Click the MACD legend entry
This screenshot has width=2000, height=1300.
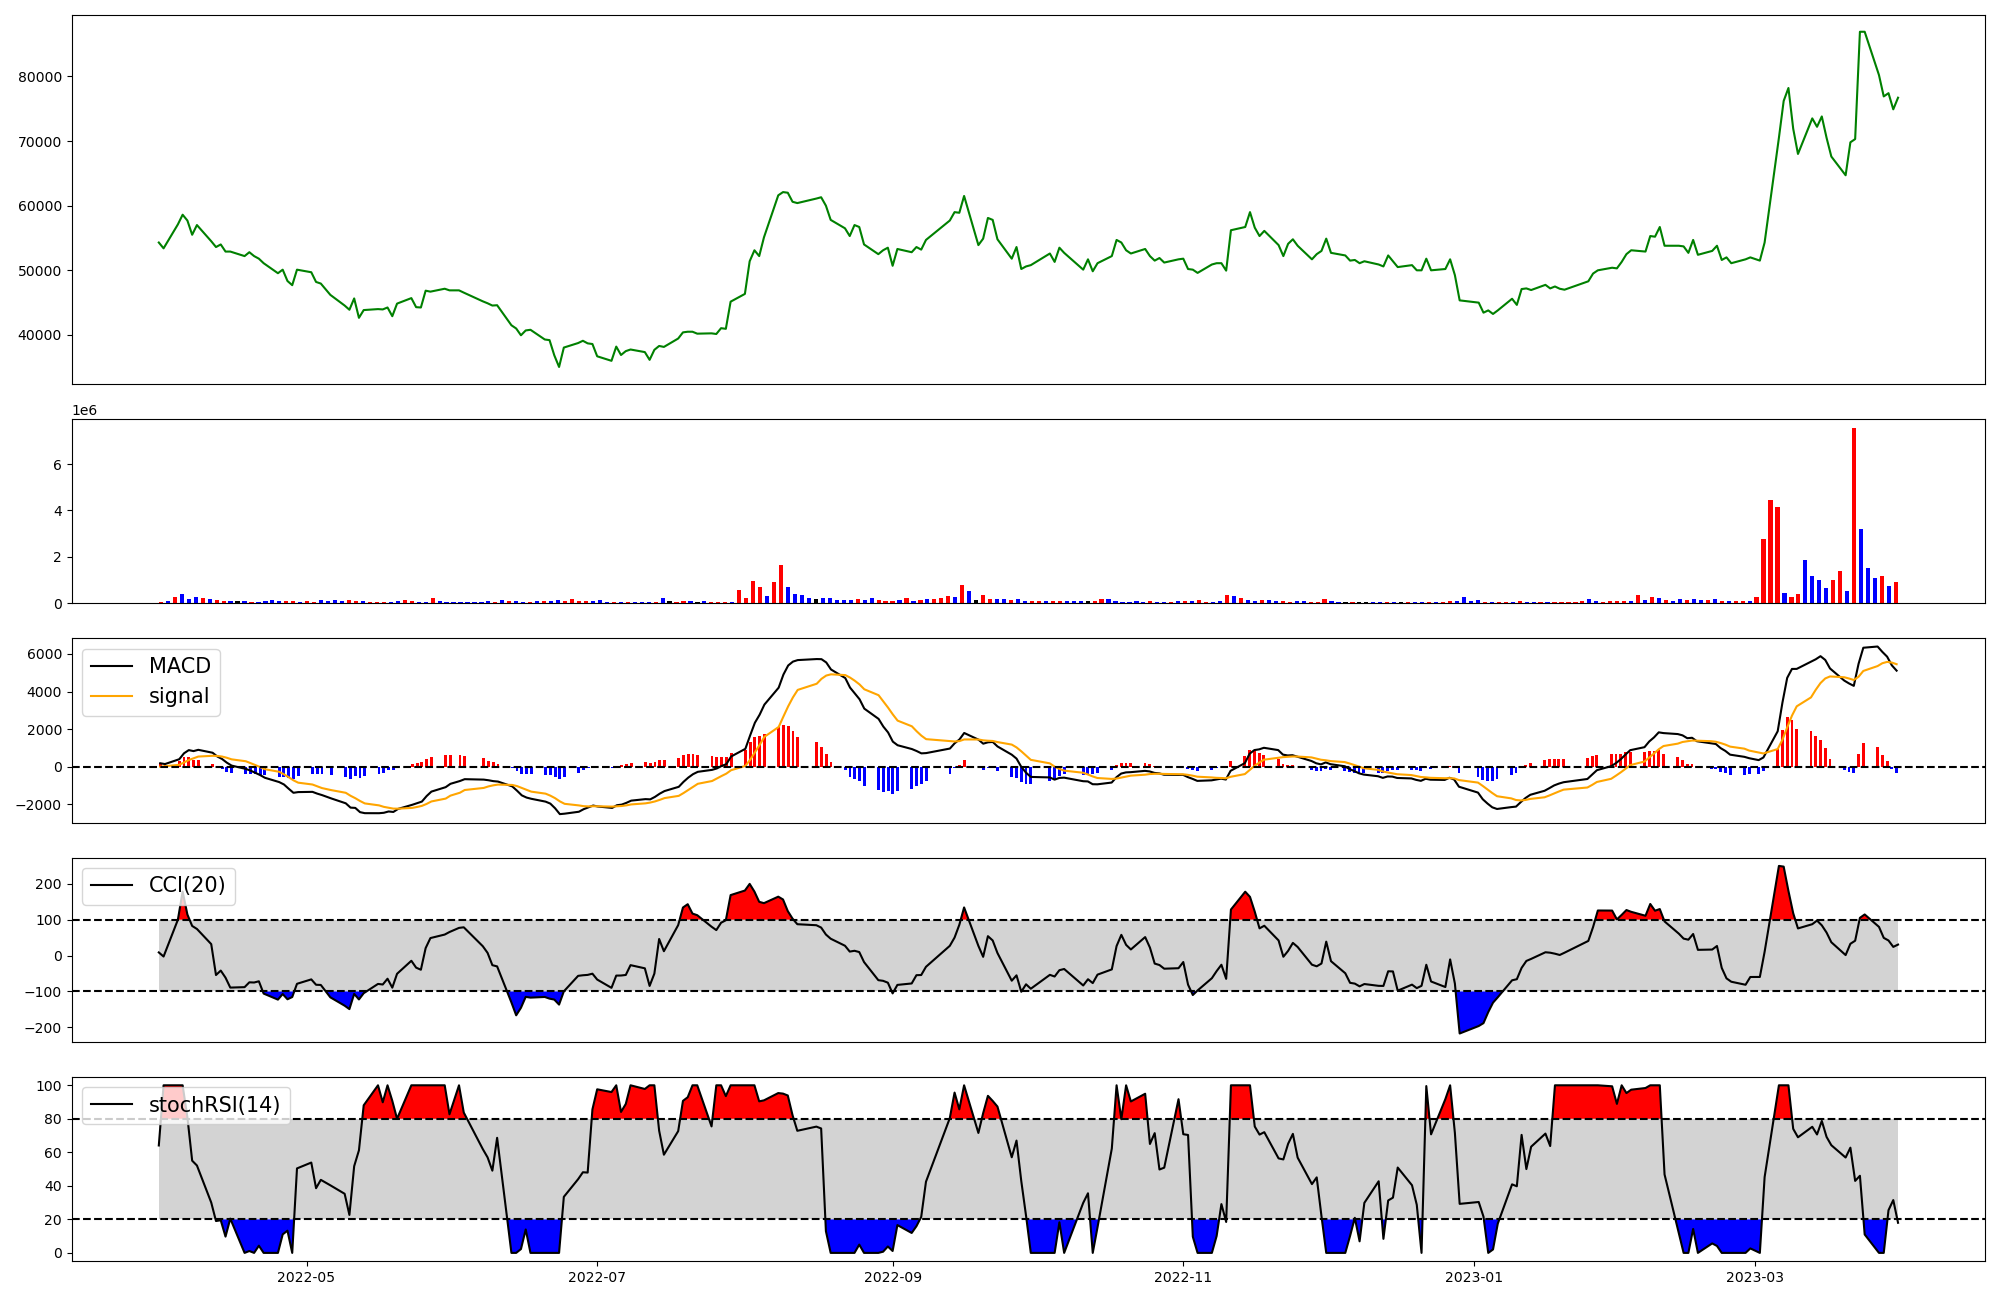(179, 666)
